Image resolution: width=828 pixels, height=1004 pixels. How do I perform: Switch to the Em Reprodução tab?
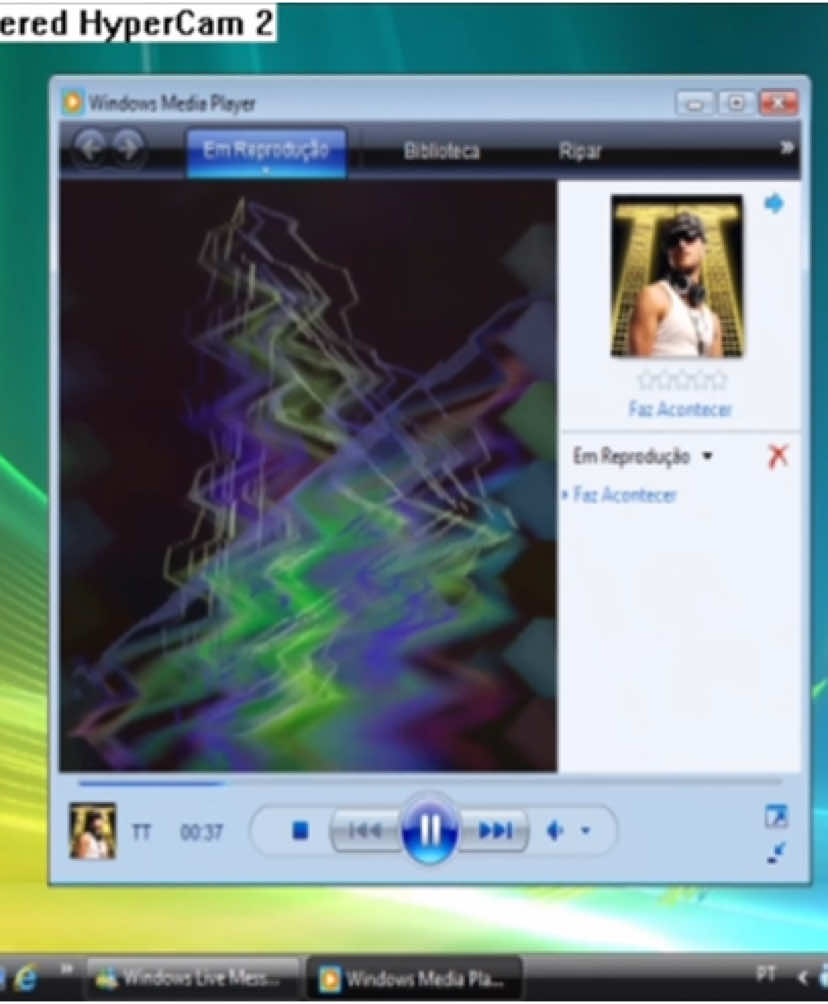click(266, 151)
